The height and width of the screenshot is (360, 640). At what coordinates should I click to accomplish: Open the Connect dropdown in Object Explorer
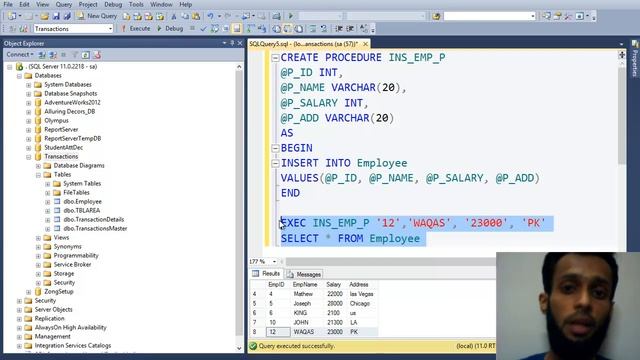(x=20, y=55)
